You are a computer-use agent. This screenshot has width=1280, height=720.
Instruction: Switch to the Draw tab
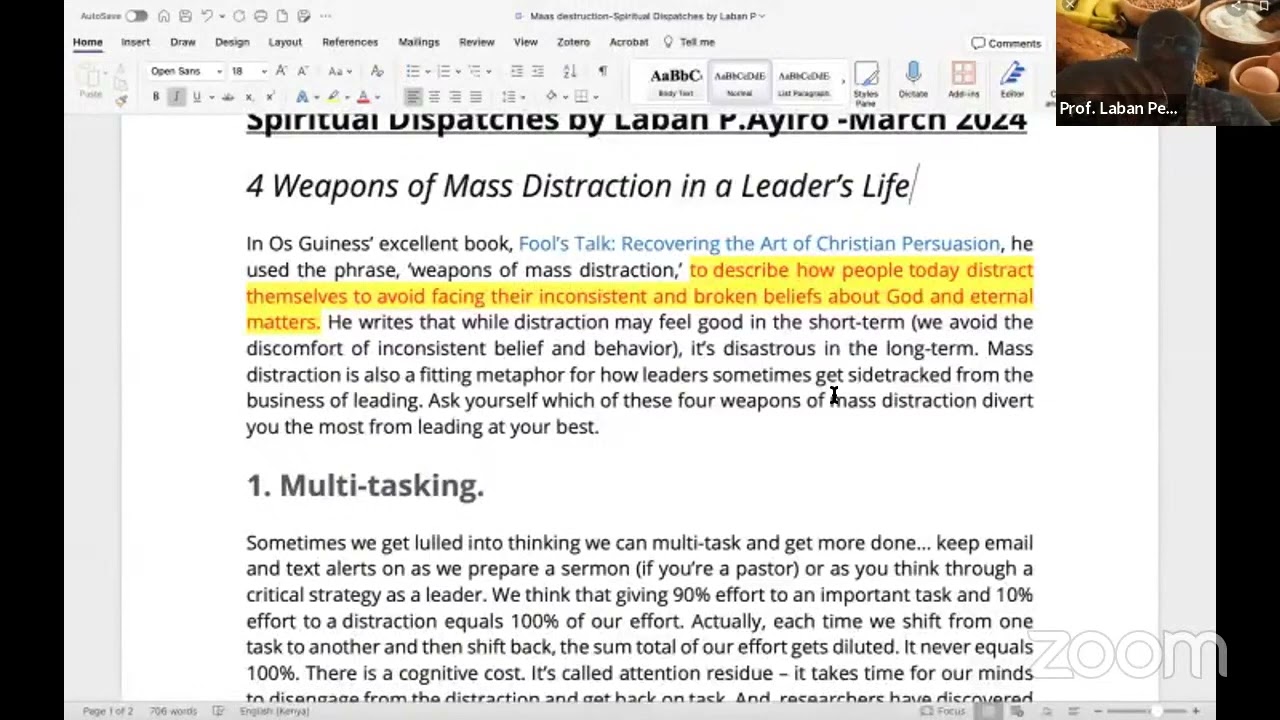pyautogui.click(x=182, y=42)
